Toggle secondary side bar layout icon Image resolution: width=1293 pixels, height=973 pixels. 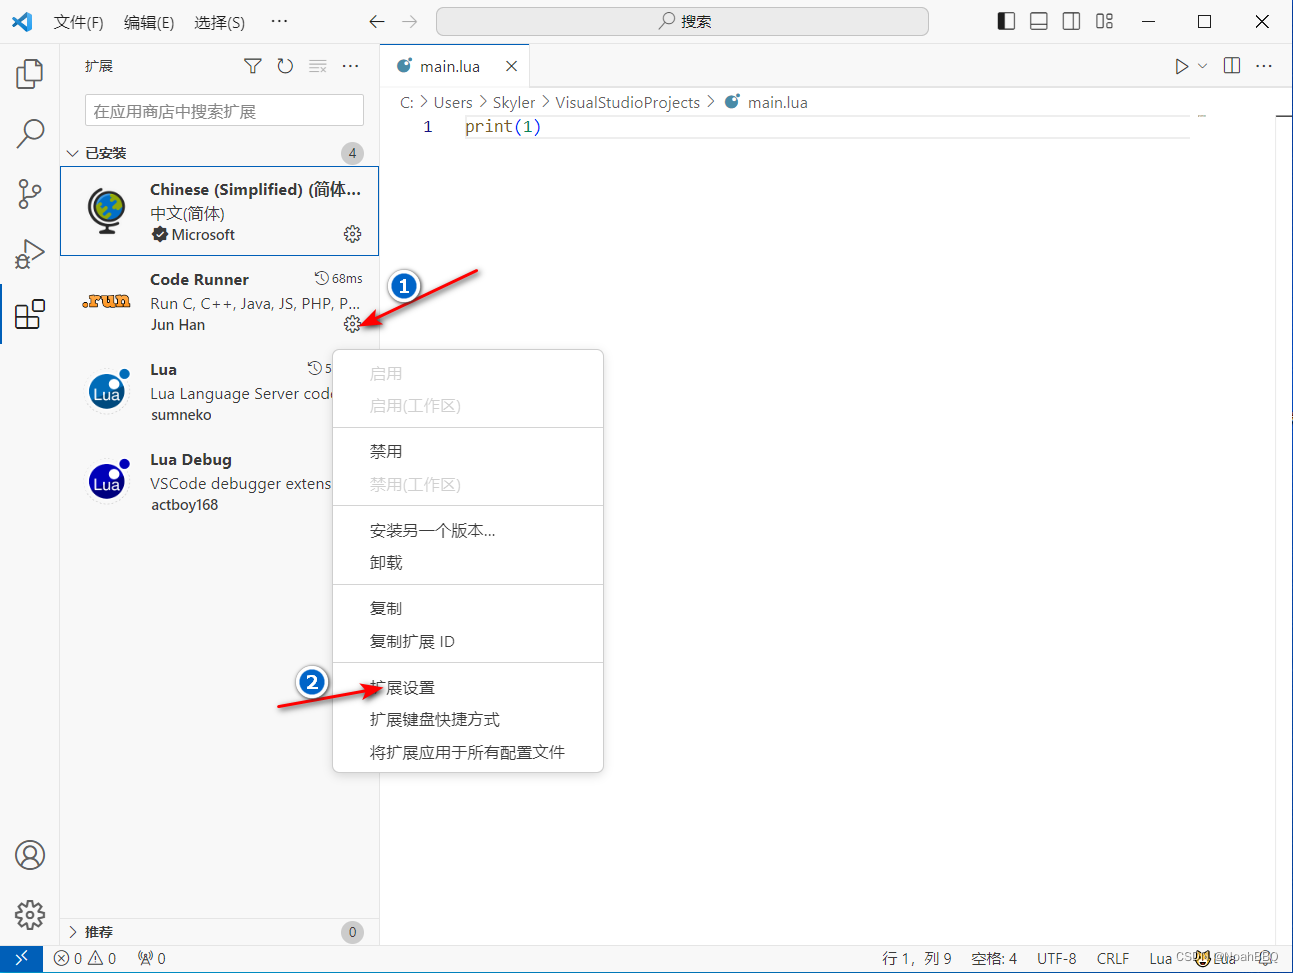(x=1071, y=21)
